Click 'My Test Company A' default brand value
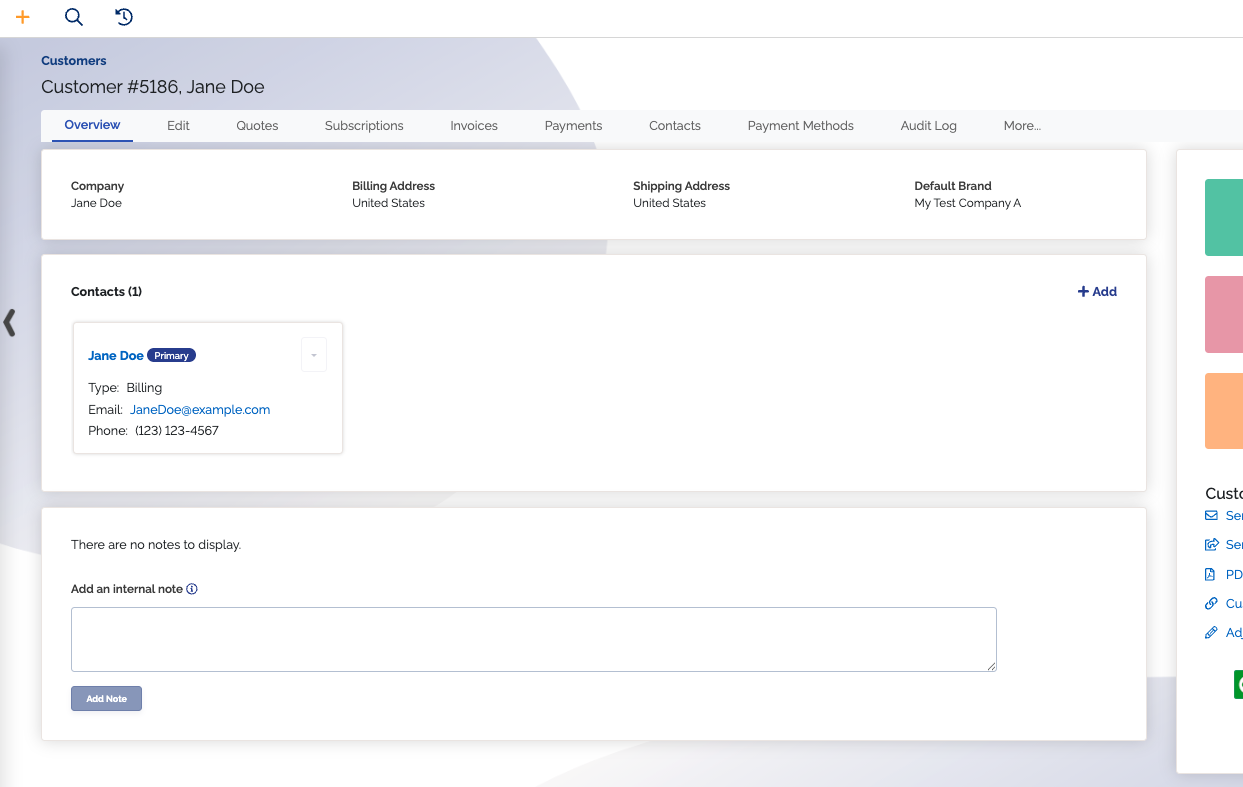The width and height of the screenshot is (1243, 787). point(968,203)
